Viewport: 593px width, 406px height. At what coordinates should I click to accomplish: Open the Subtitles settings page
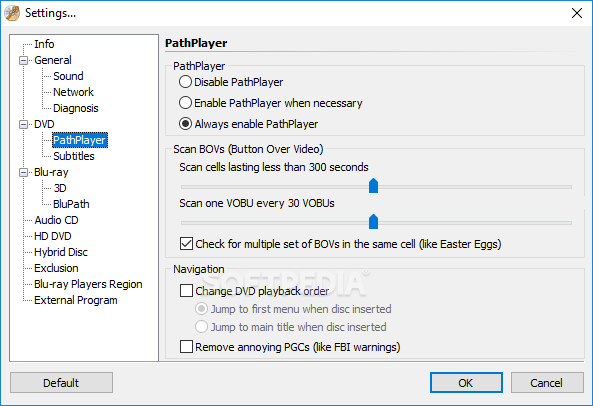[x=74, y=156]
